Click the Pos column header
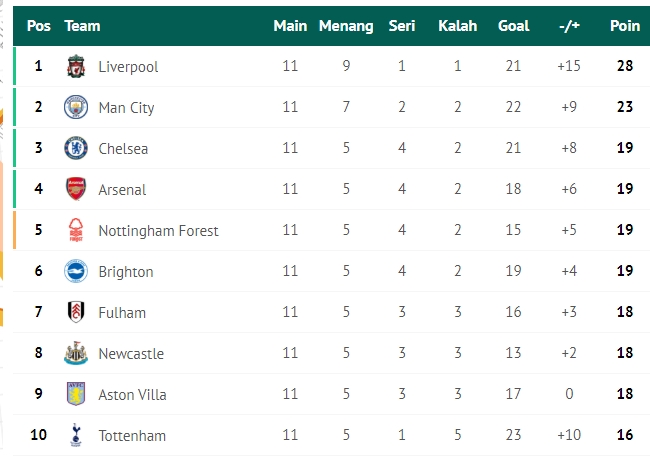 click(39, 26)
